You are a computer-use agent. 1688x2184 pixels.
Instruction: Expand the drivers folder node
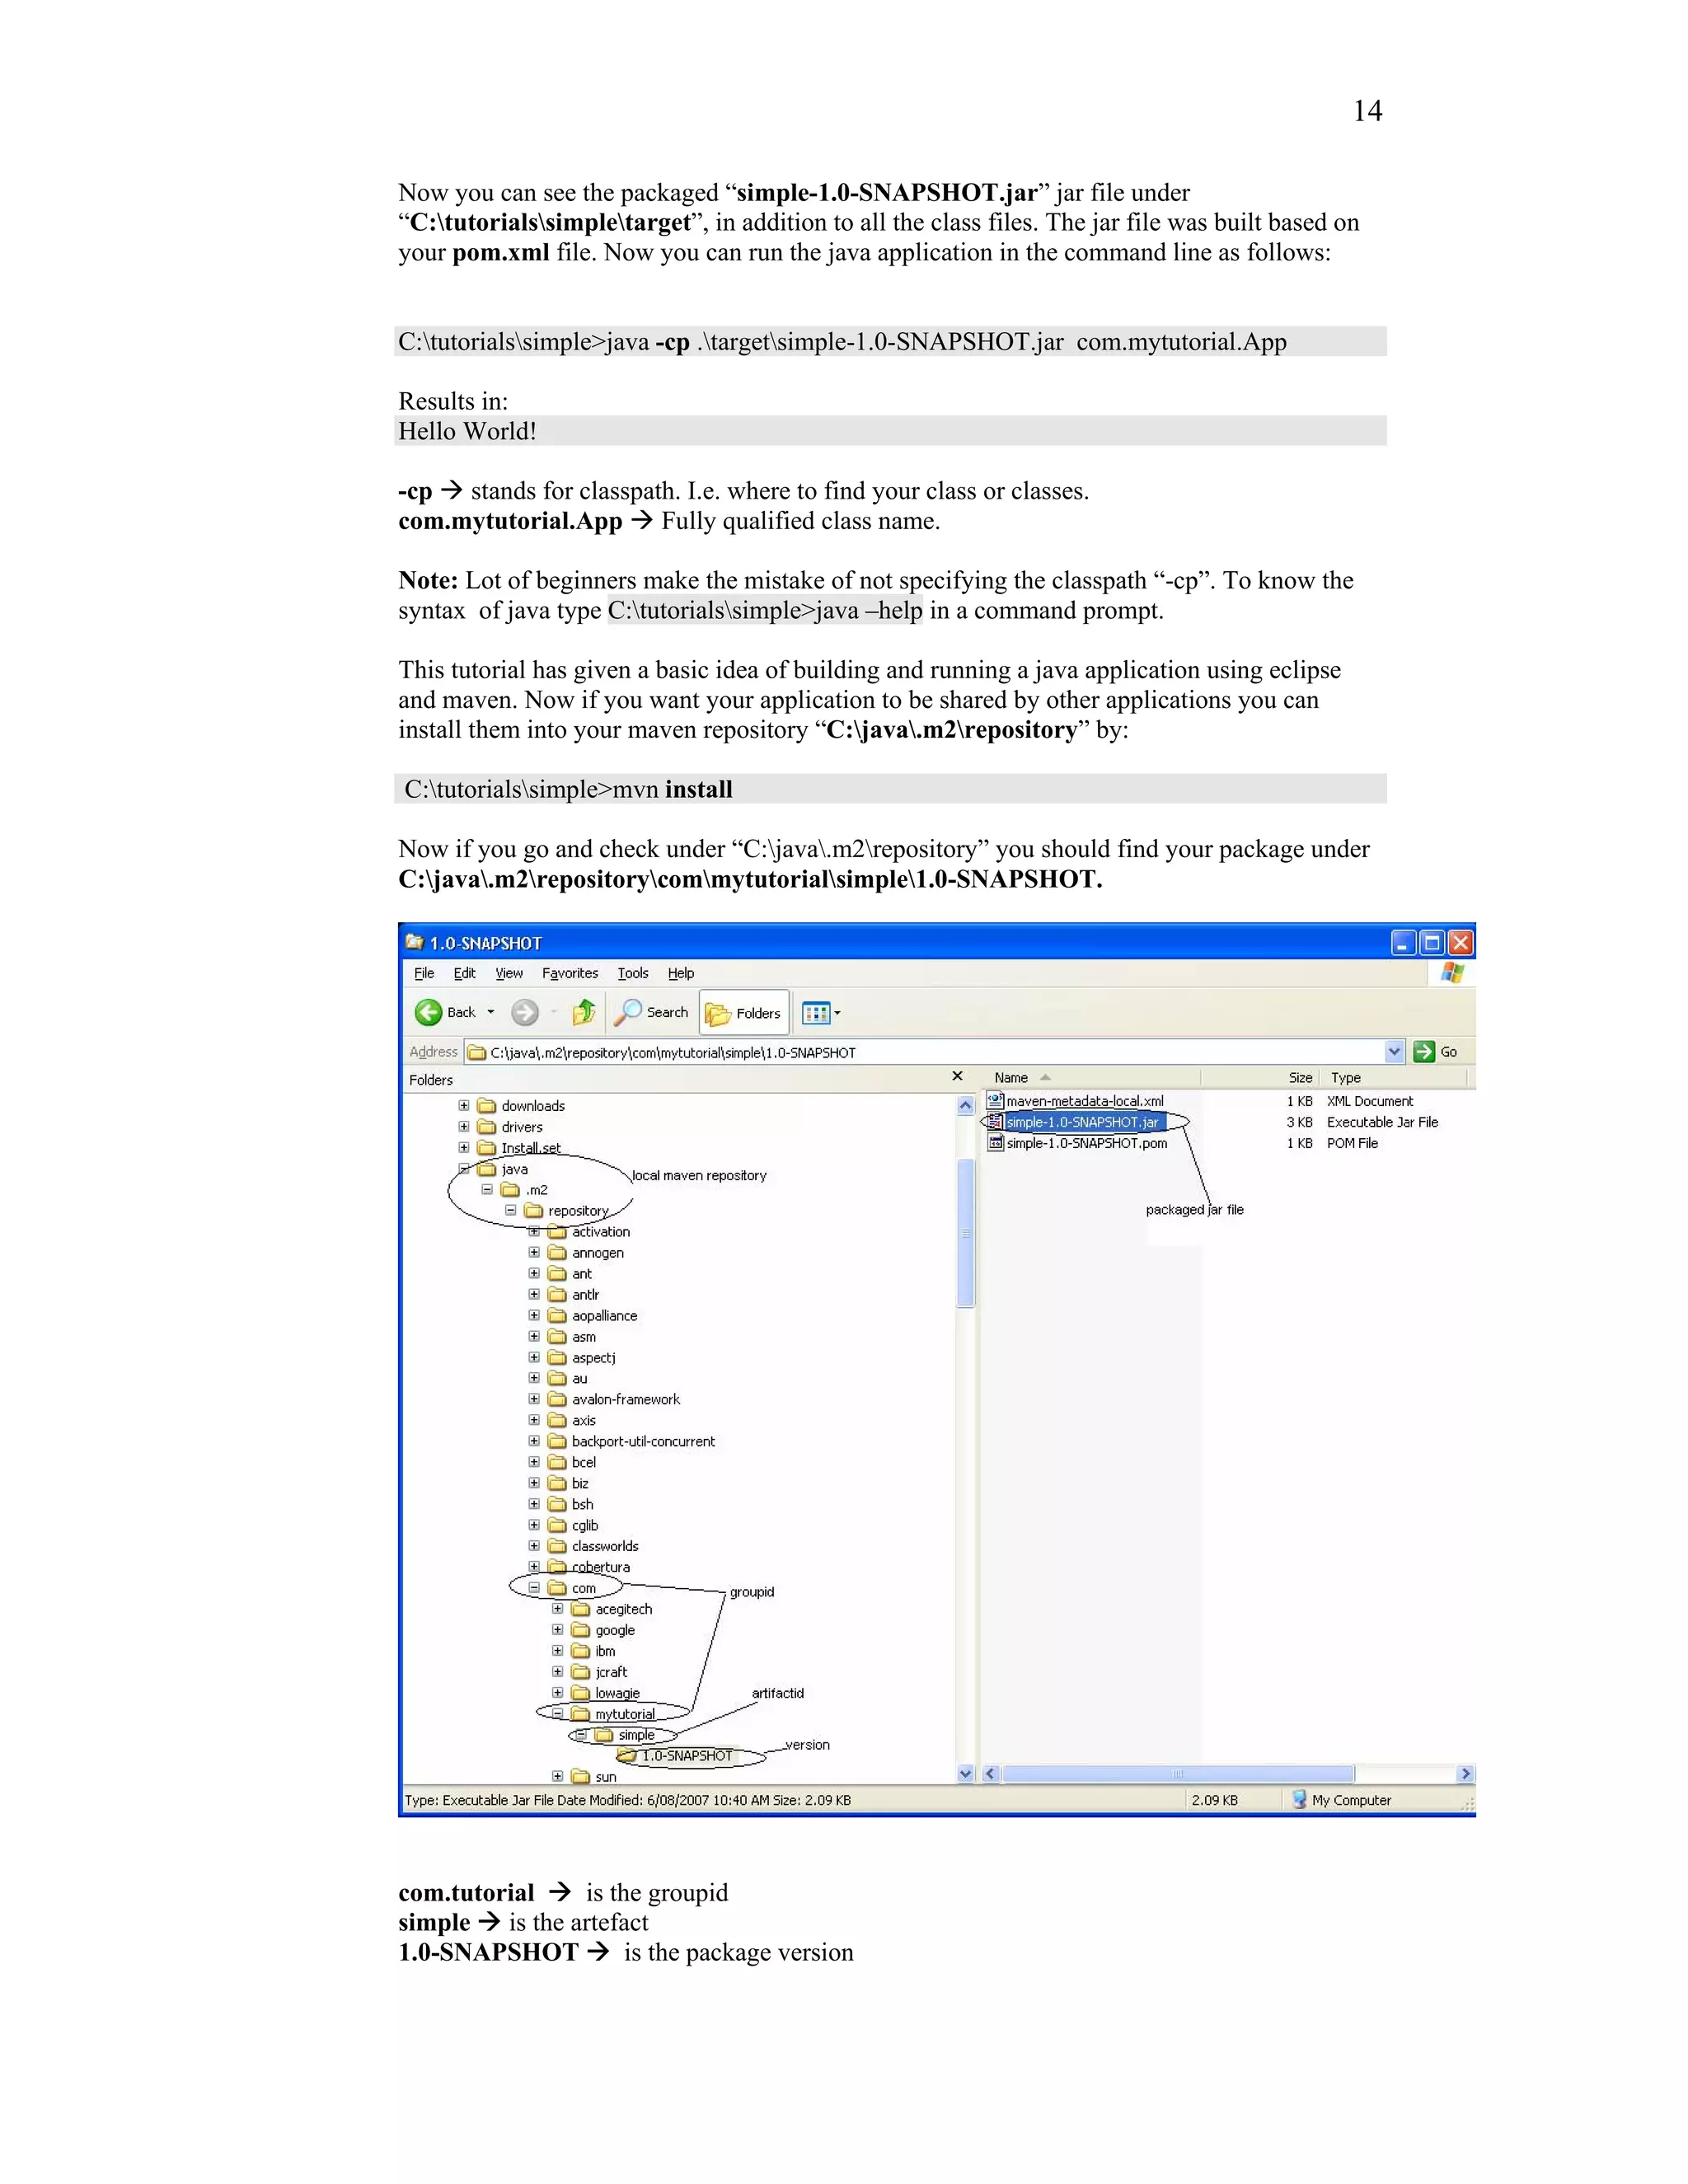464,1126
